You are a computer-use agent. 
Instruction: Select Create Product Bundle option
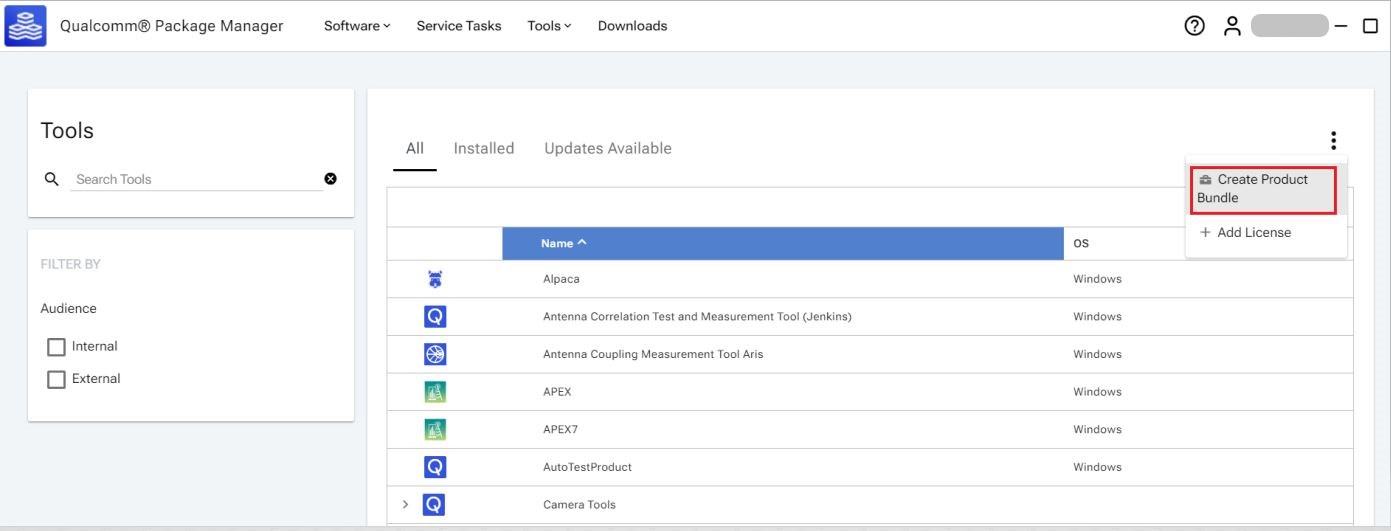[1264, 188]
